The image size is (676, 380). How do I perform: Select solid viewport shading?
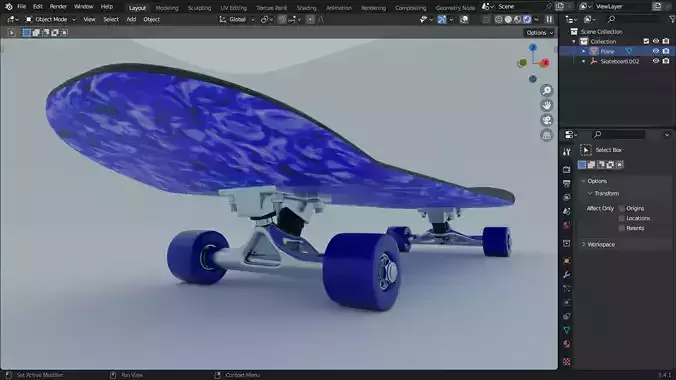coord(508,19)
